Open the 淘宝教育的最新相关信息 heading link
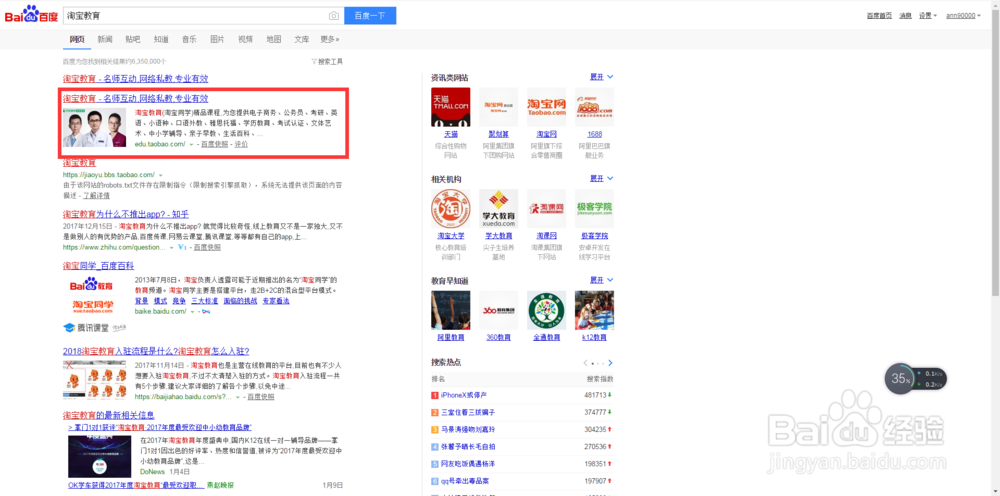The height and width of the screenshot is (496, 1000). [x=108, y=416]
